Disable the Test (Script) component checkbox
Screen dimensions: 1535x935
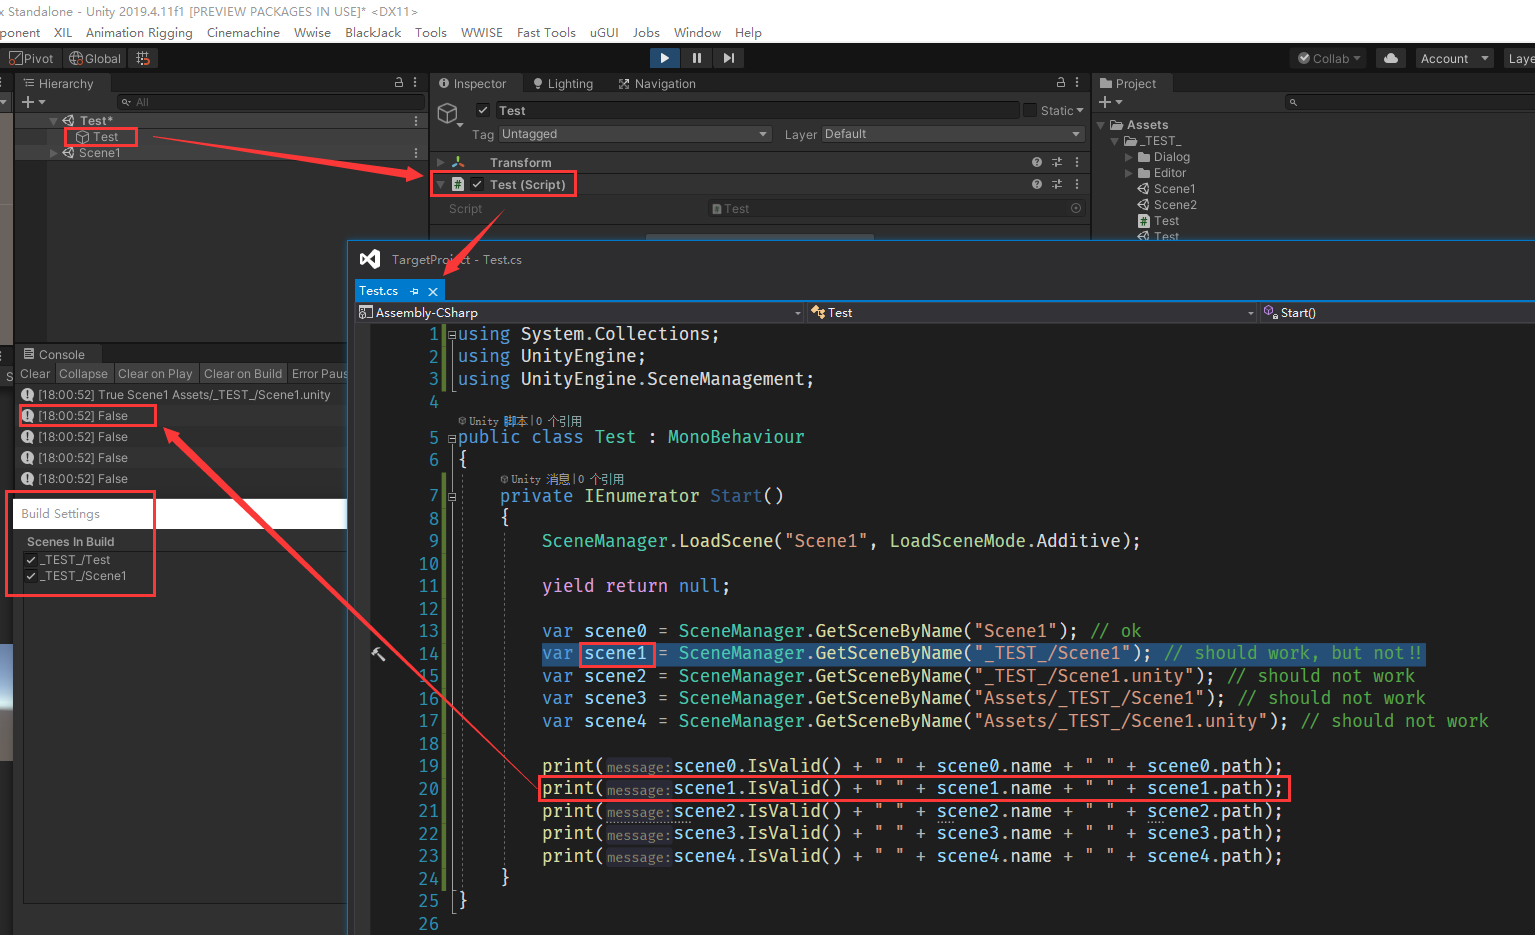point(478,184)
